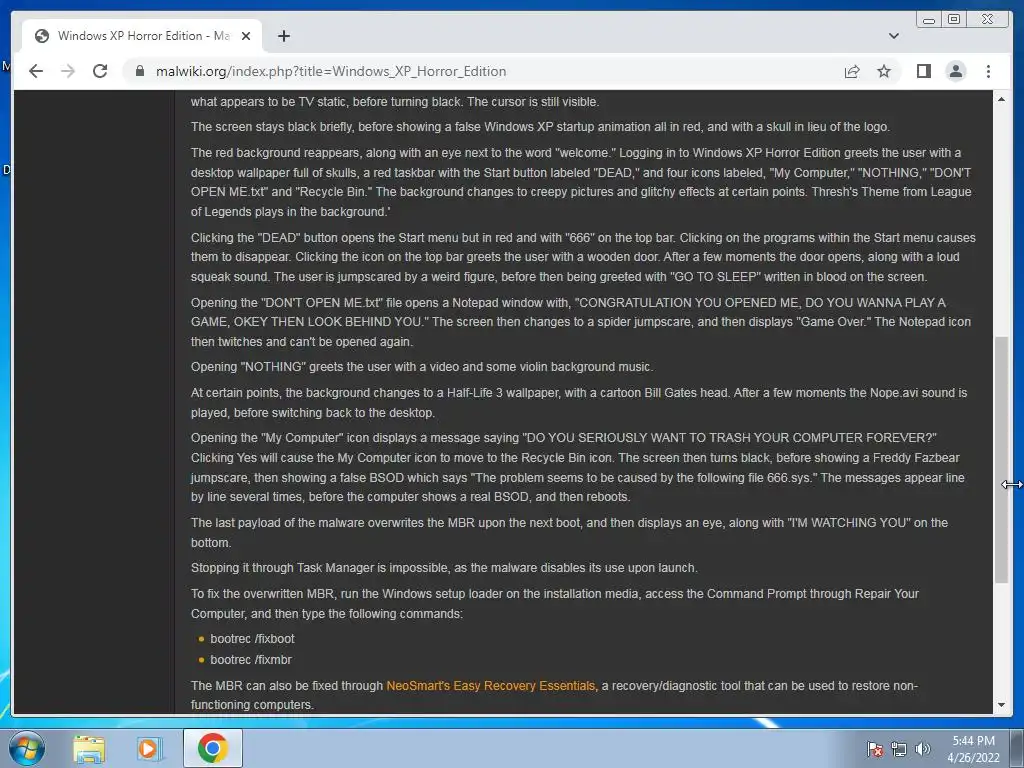The image size is (1024, 768).
Task: Restore down the Chrome window
Action: pyautogui.click(x=953, y=20)
